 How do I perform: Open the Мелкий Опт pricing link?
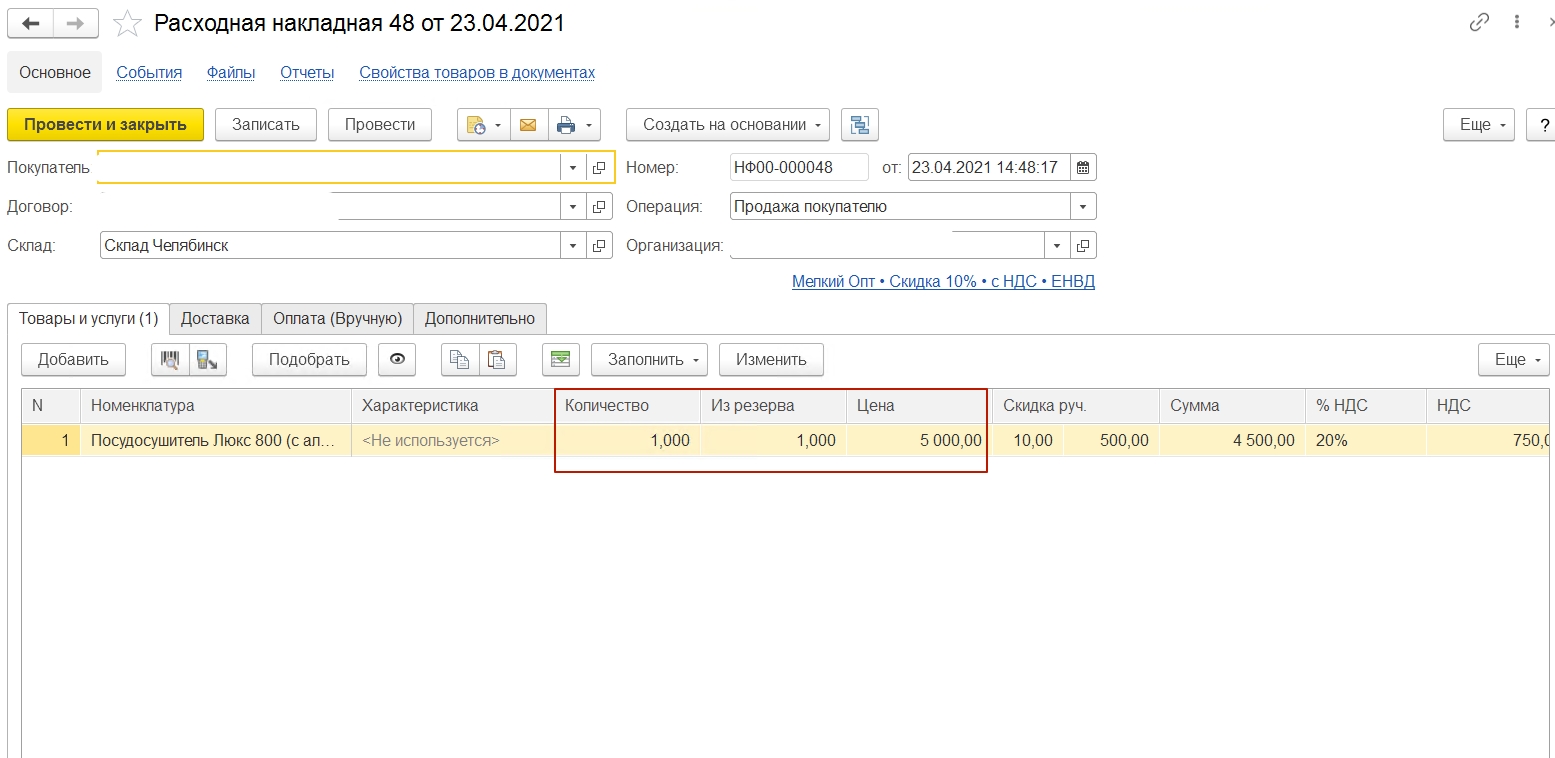942,282
